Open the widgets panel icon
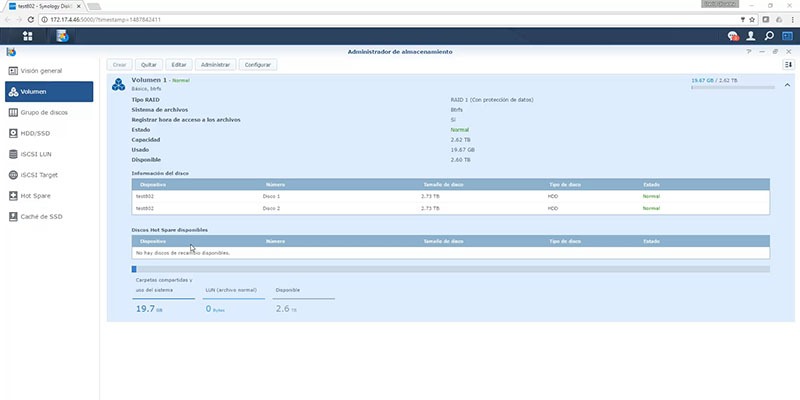The width and height of the screenshot is (800, 400). tap(787, 36)
